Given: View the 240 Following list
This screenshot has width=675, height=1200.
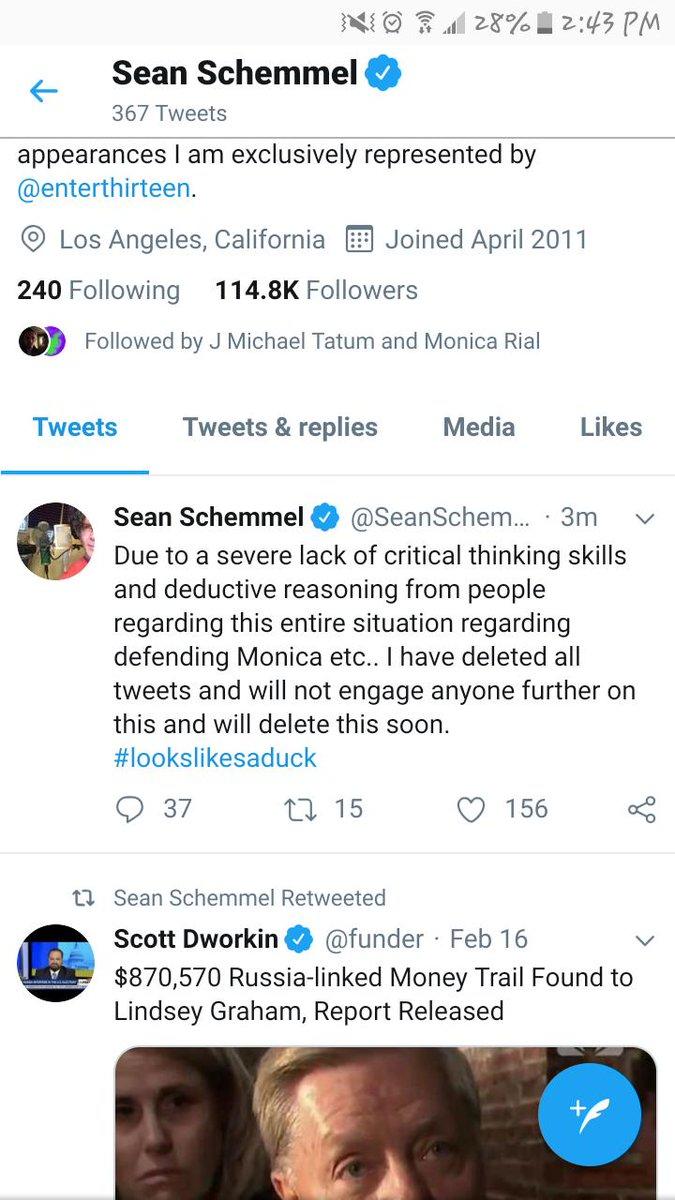Looking at the screenshot, I should (98, 291).
